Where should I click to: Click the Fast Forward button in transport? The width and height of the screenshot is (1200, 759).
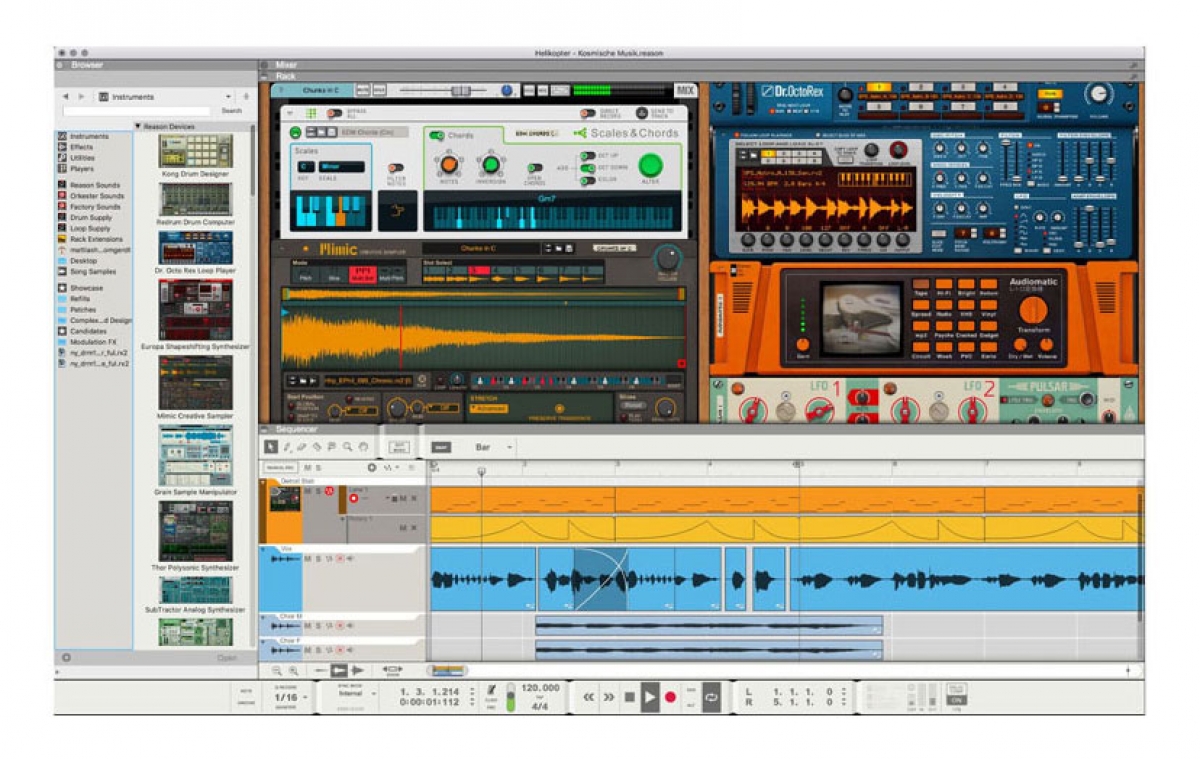(609, 696)
